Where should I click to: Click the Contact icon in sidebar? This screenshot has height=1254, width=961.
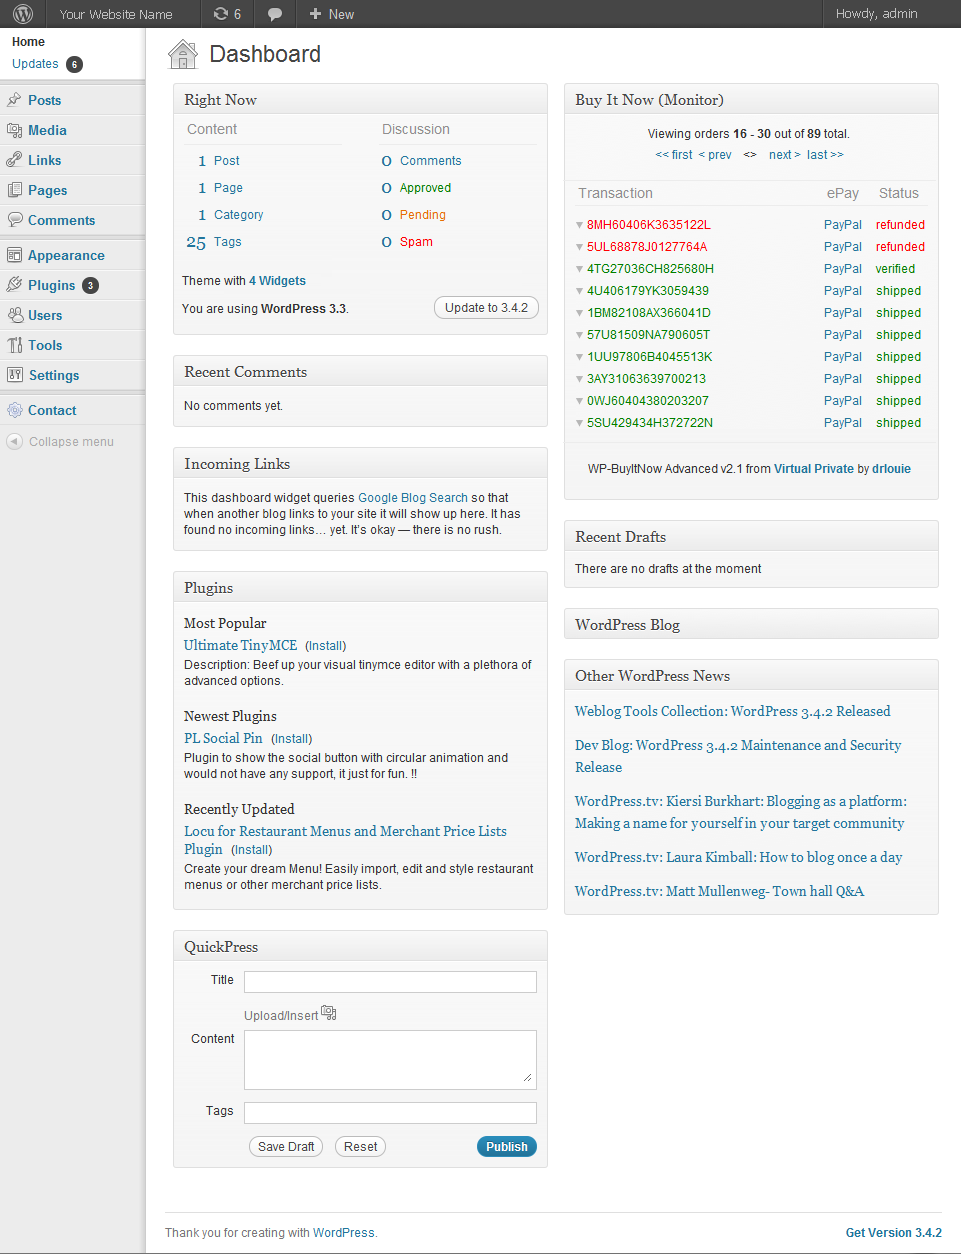click(14, 410)
